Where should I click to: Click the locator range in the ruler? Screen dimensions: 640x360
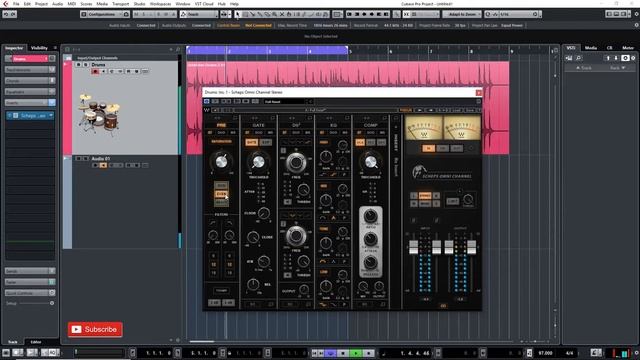(267, 51)
